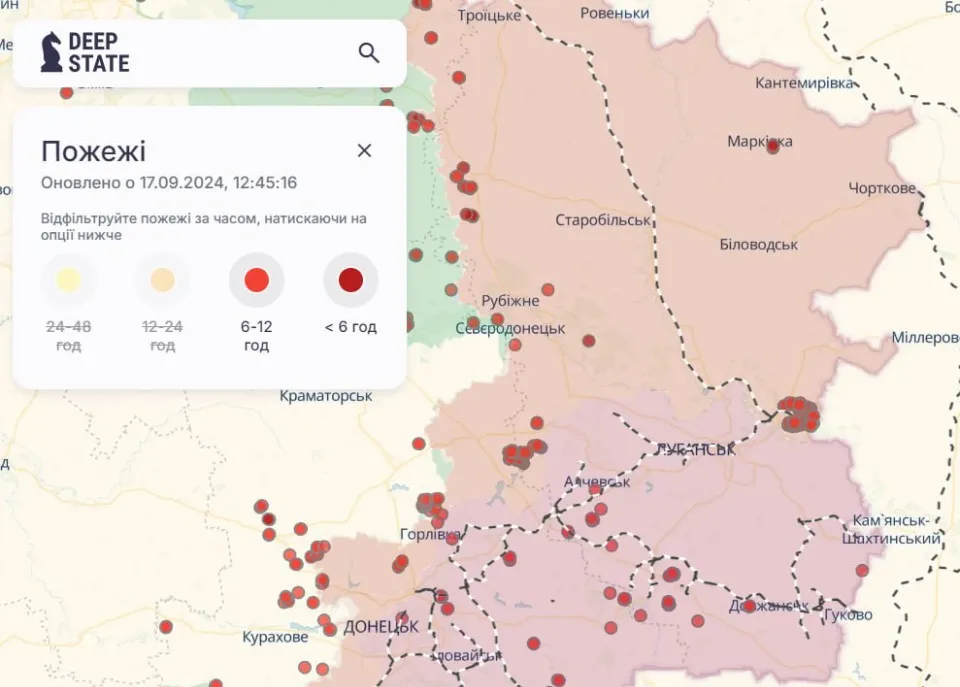Click the DeepState chess knight logo

(51, 51)
